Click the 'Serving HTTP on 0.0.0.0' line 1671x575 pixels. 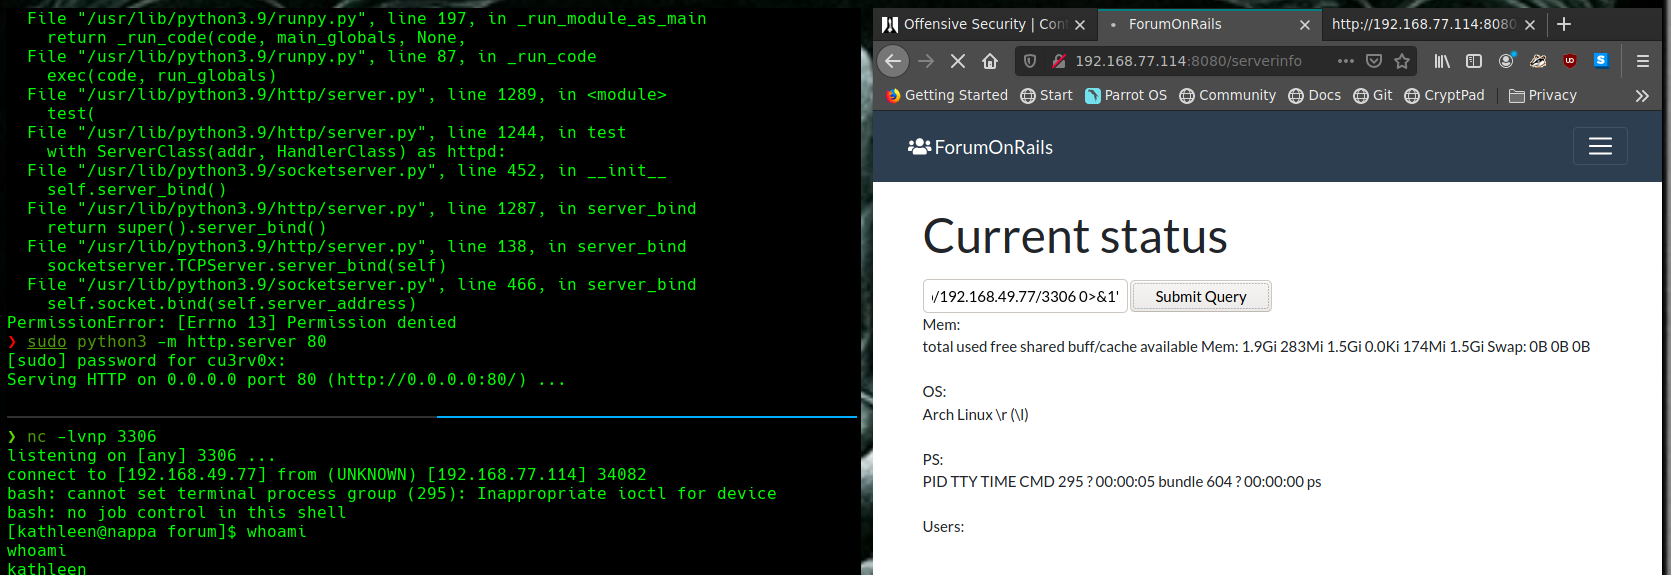[x=286, y=380]
